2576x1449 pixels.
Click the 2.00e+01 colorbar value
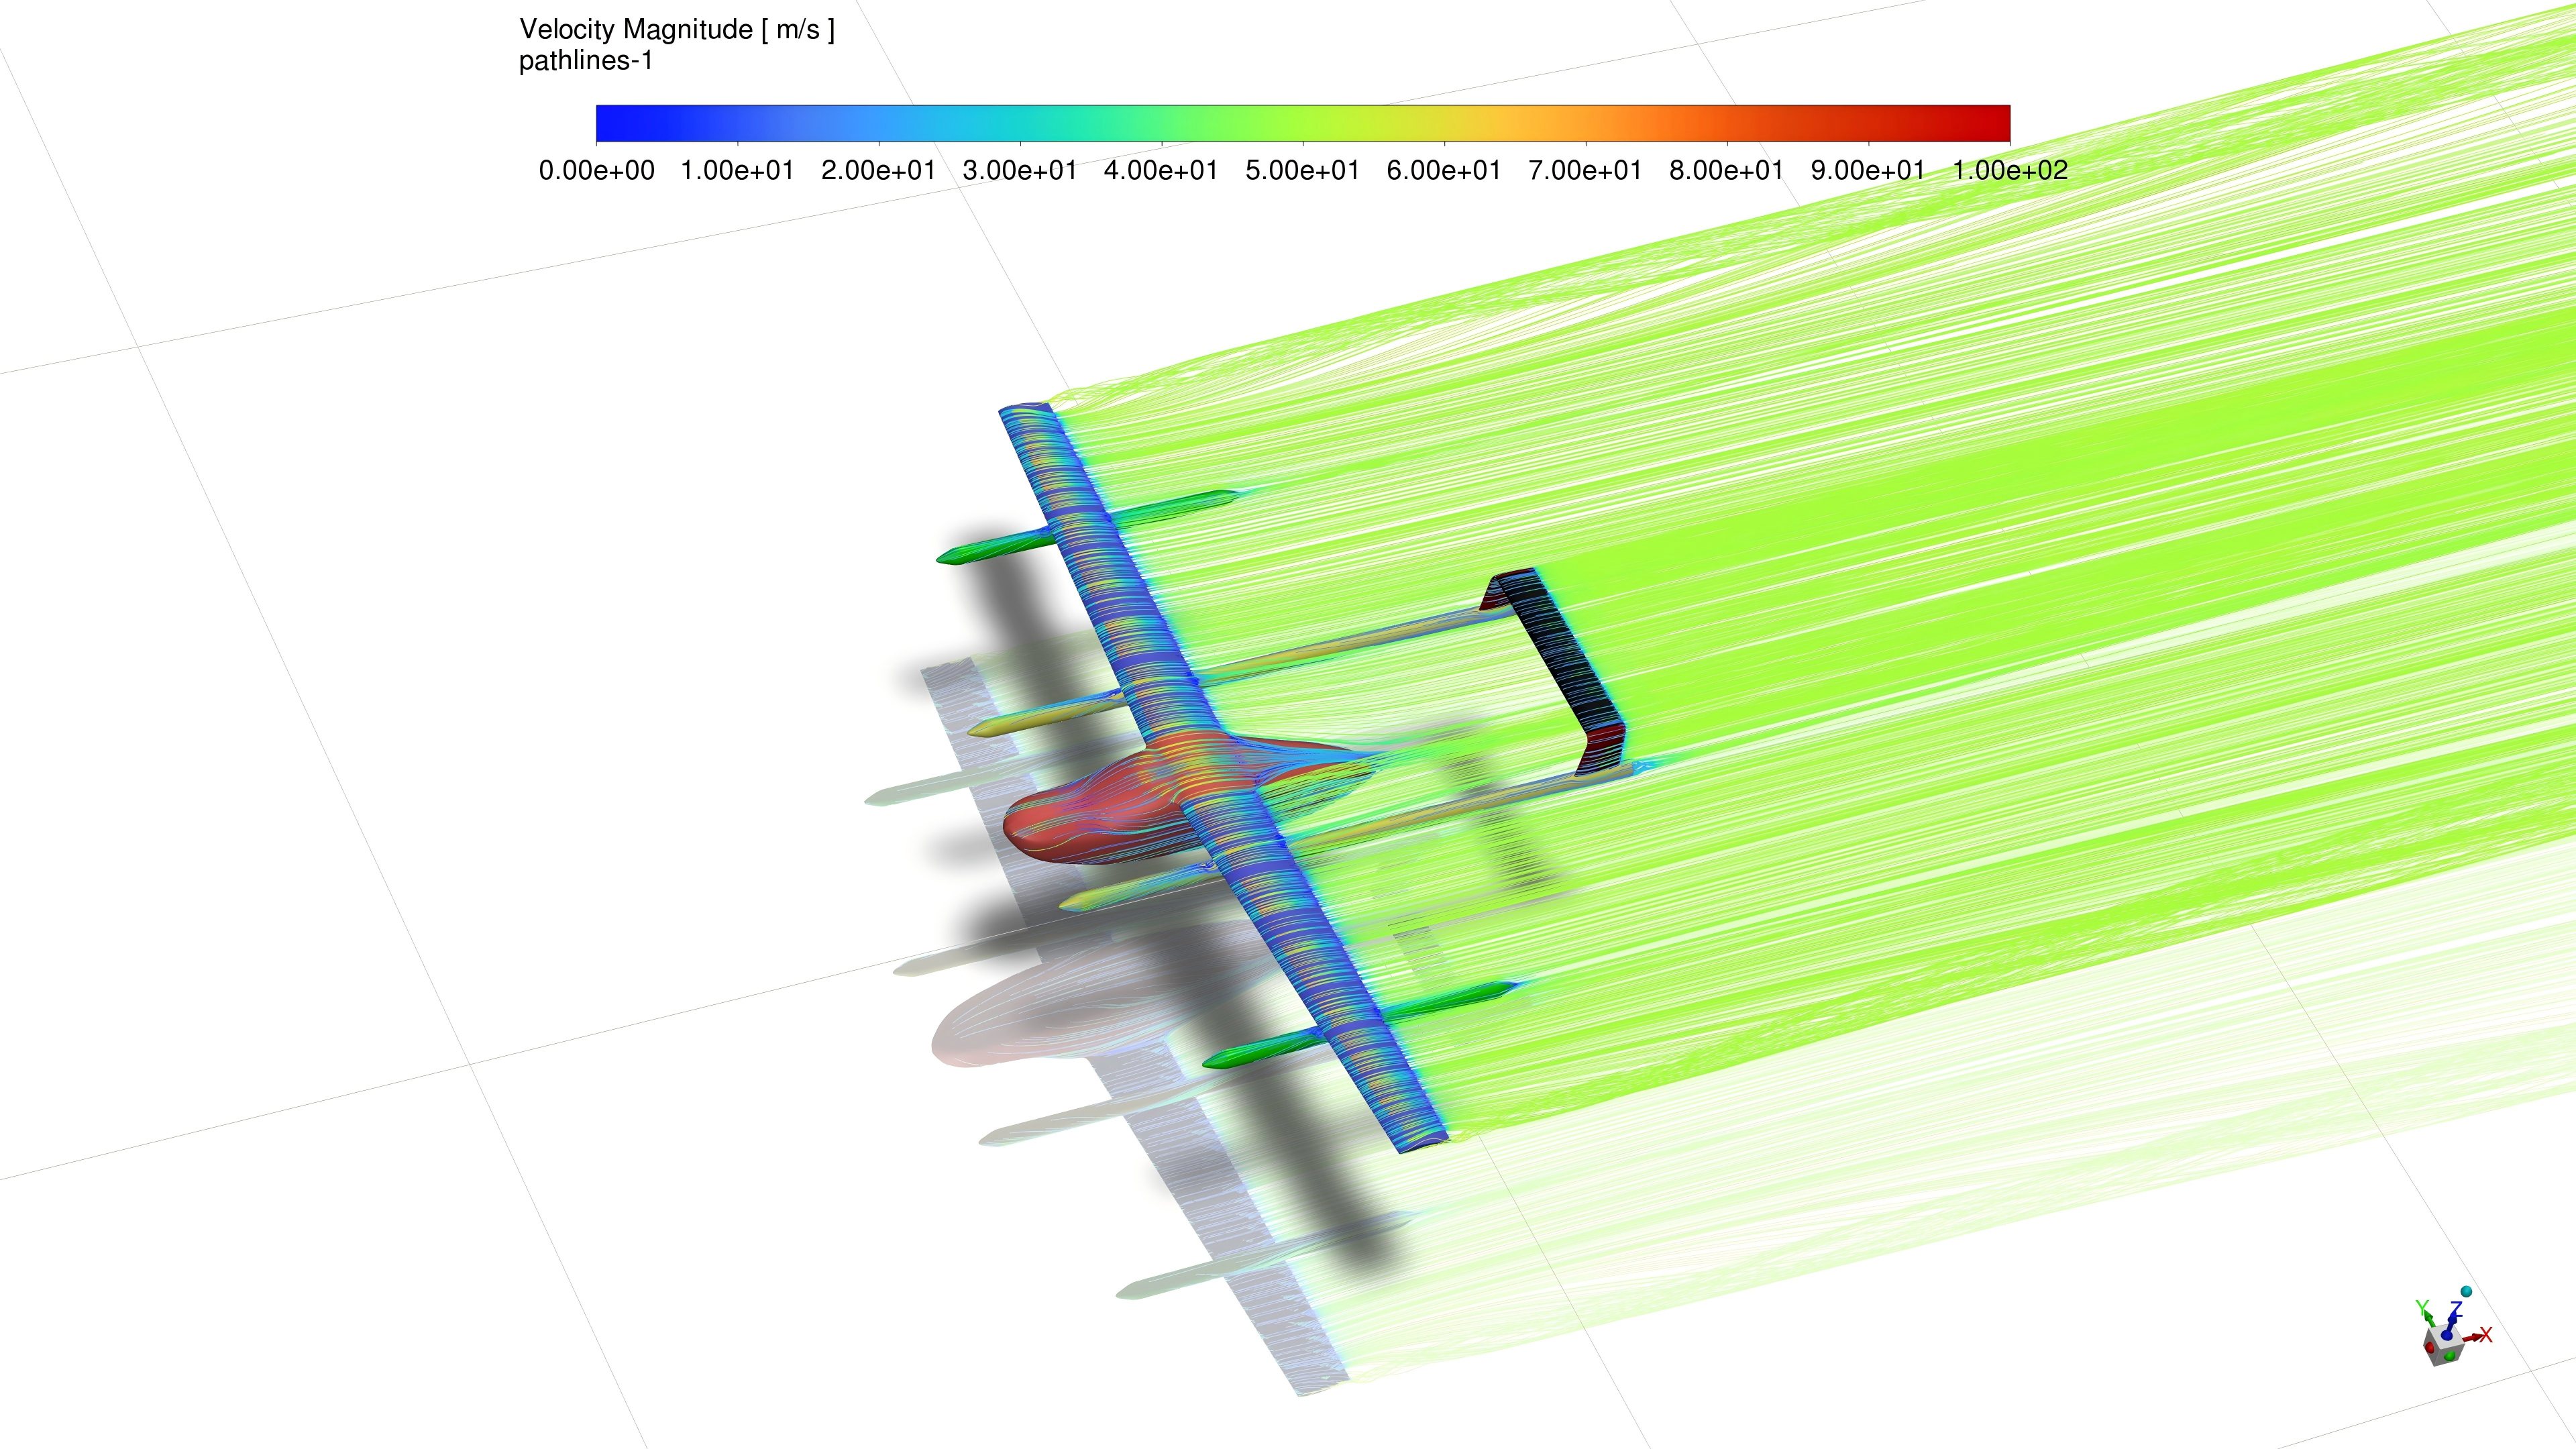click(879, 170)
